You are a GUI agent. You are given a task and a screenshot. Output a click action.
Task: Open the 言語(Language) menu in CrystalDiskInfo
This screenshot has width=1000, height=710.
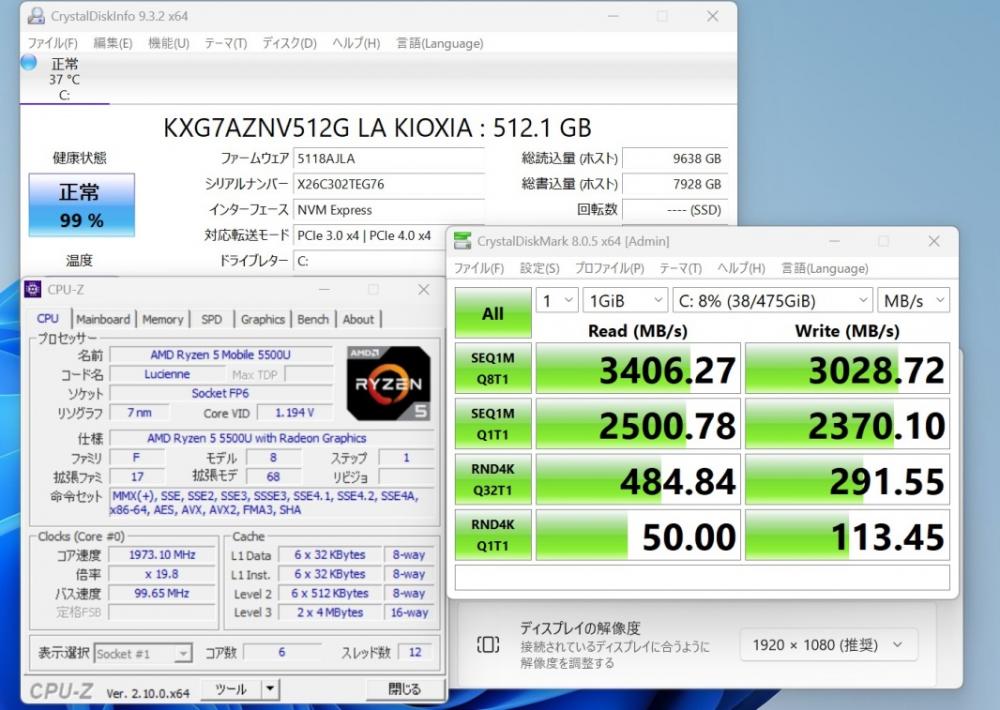click(x=439, y=43)
